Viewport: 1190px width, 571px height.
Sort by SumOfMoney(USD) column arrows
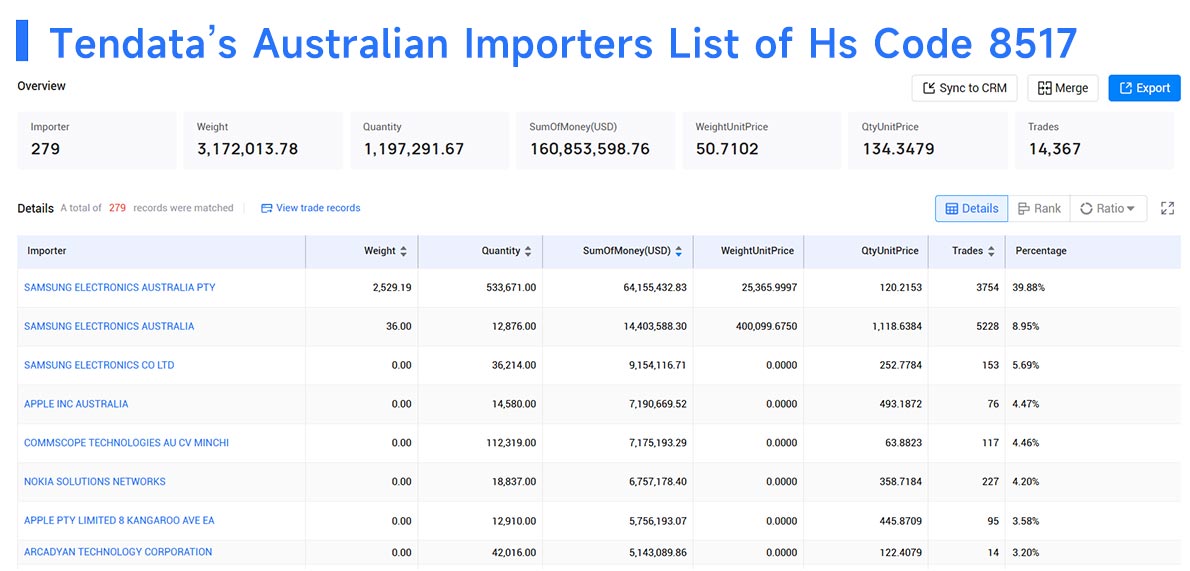678,251
